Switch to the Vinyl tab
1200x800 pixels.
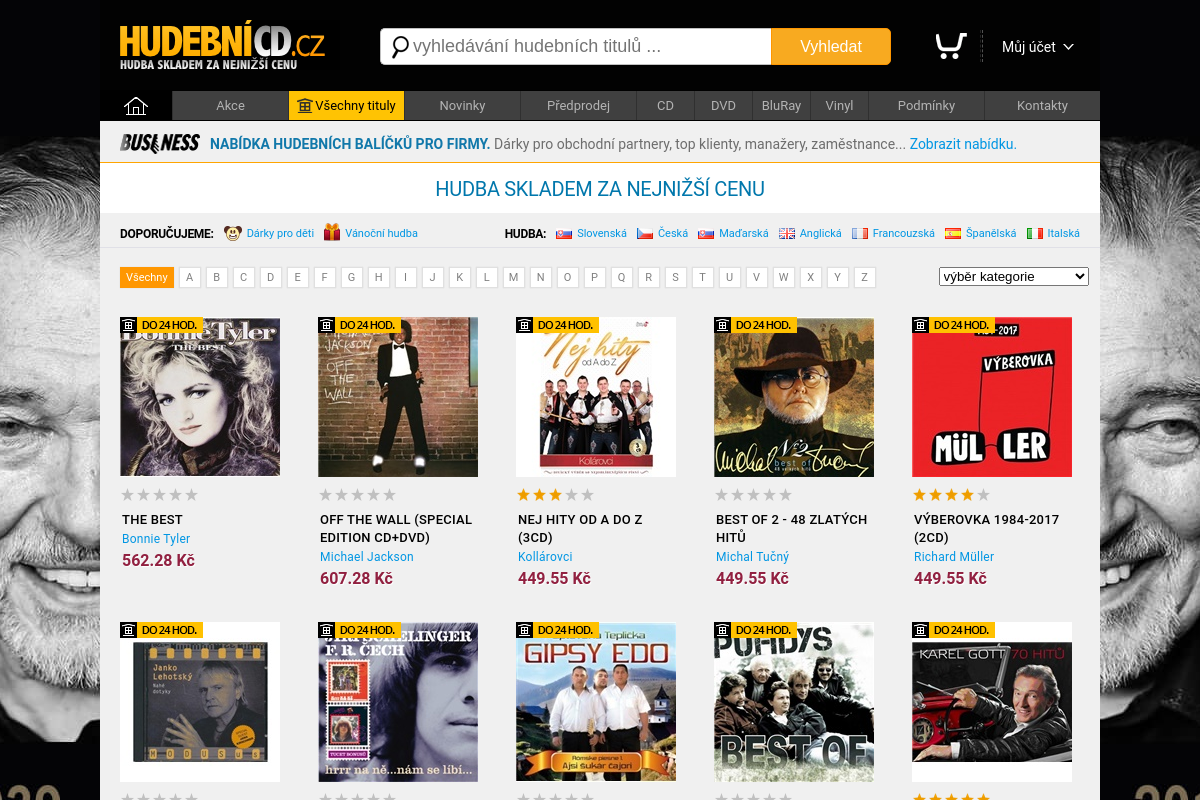pos(839,106)
